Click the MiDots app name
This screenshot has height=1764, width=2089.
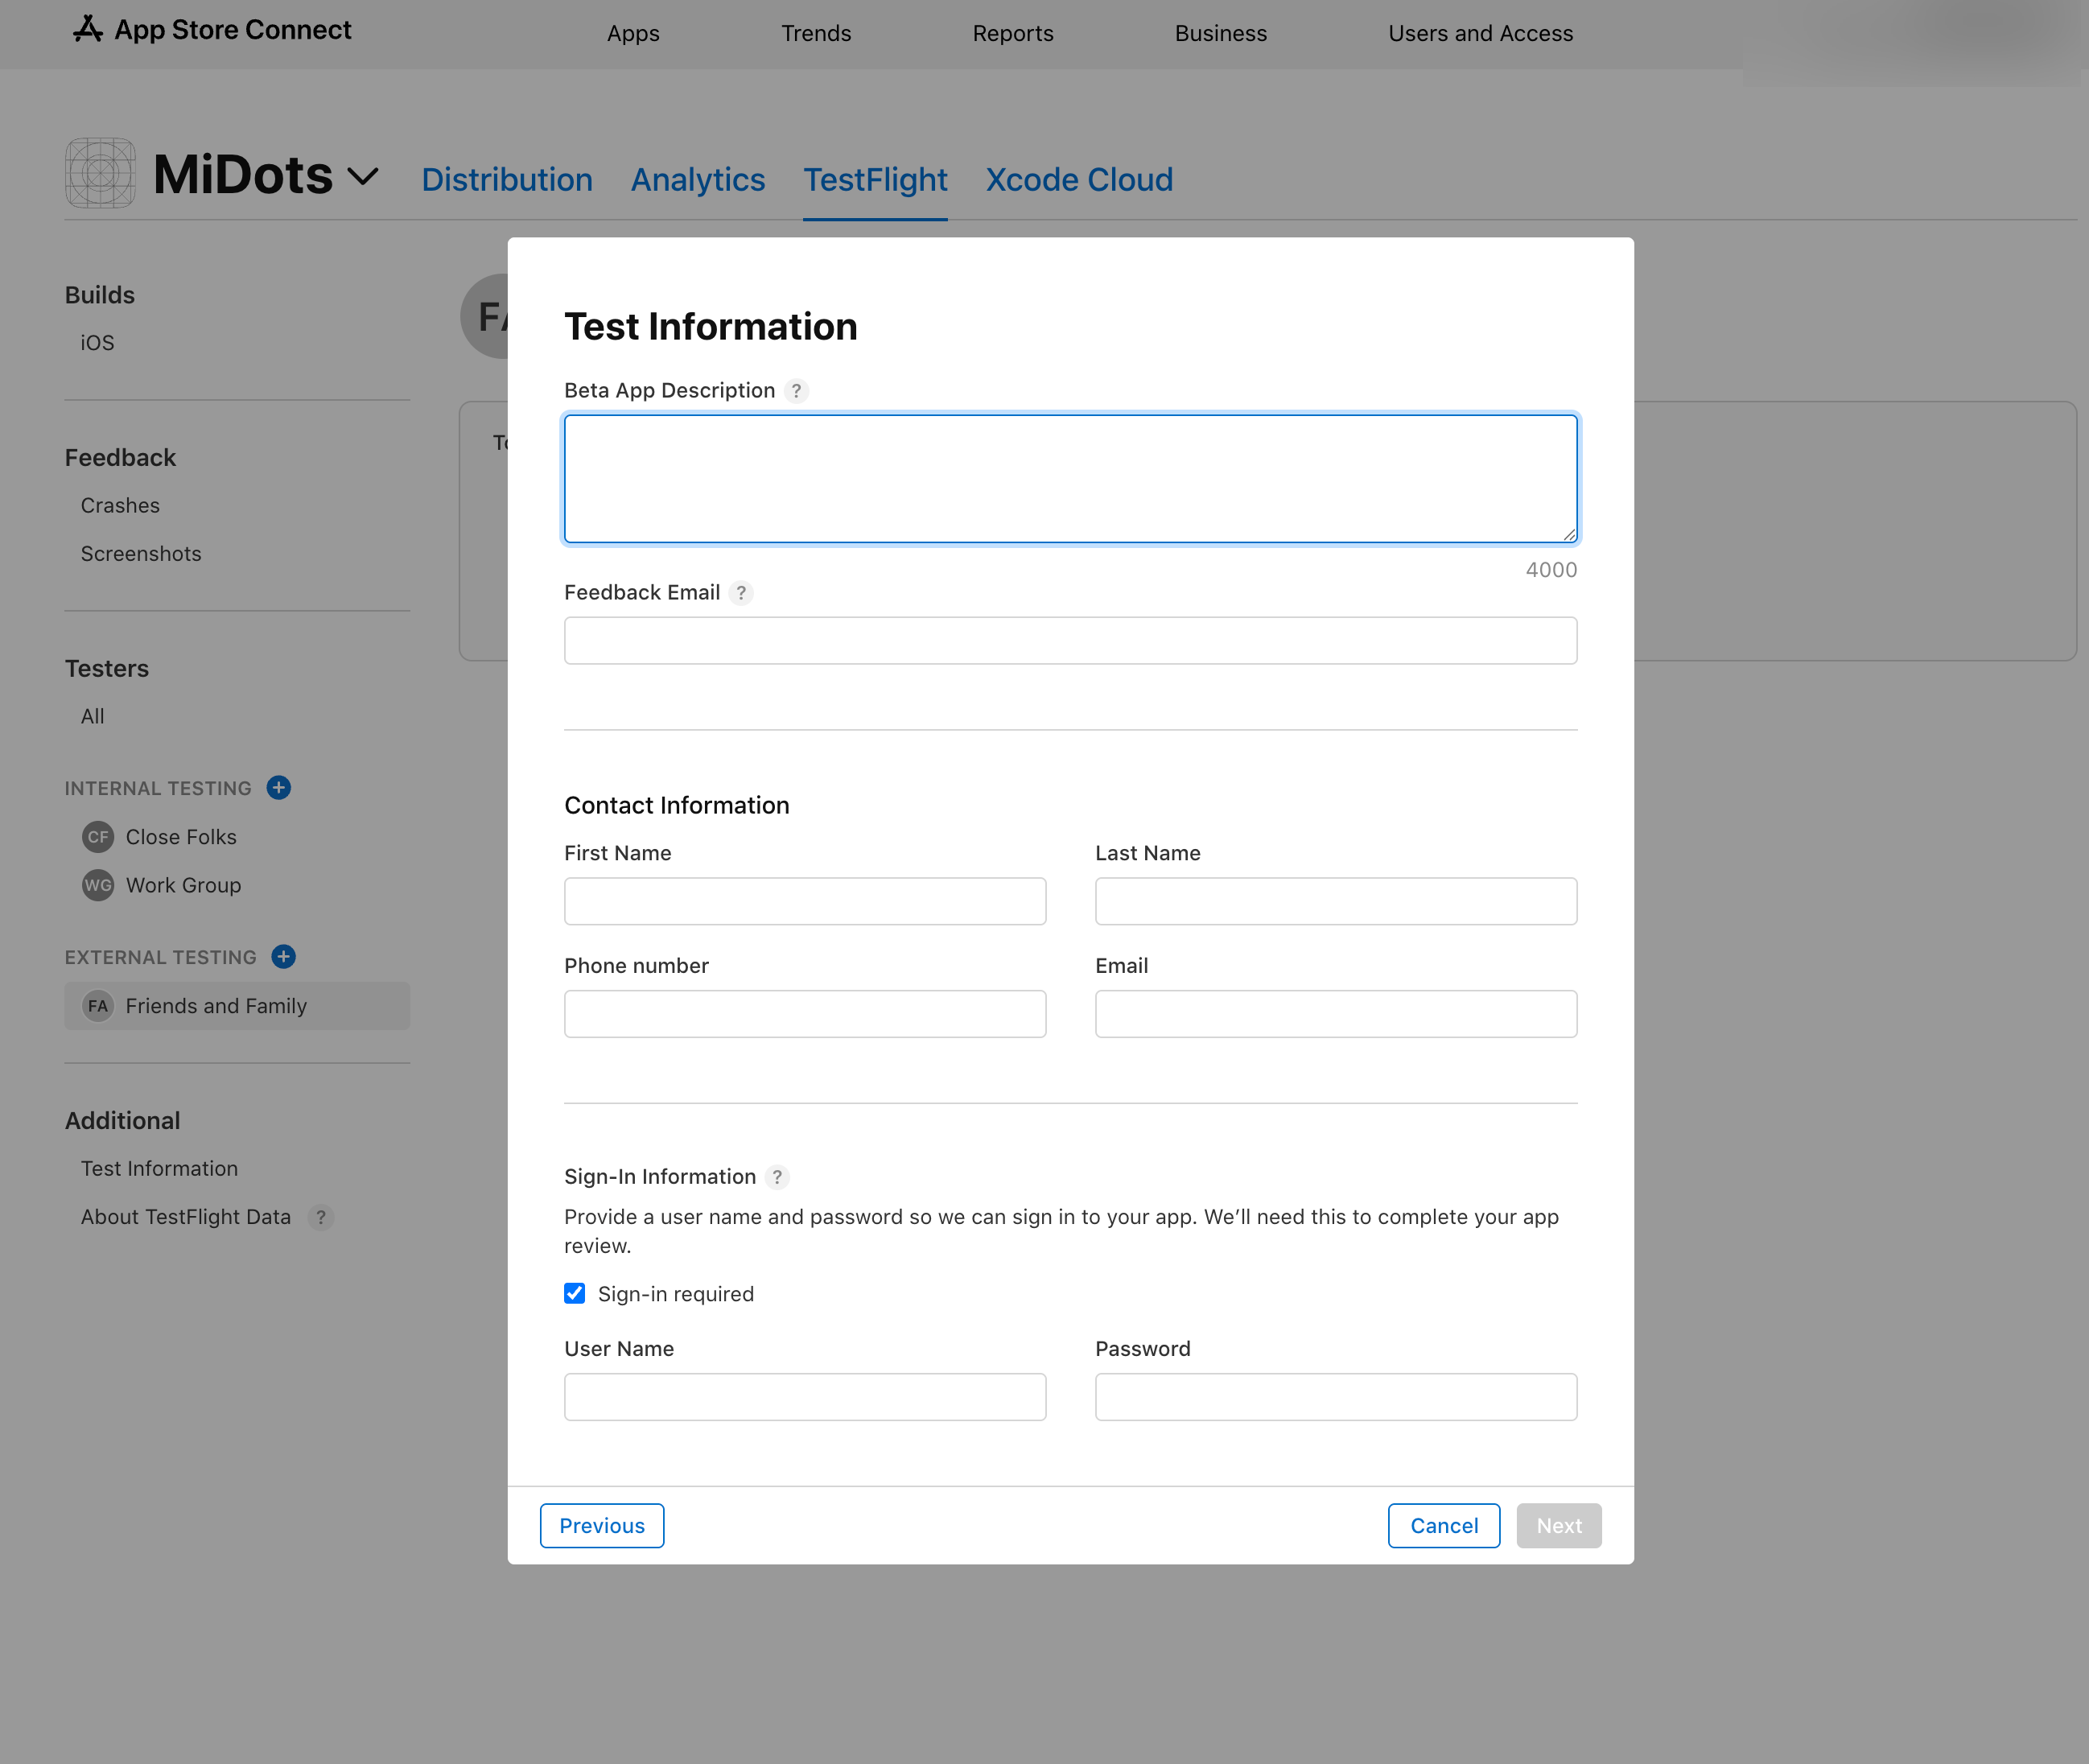coord(243,174)
